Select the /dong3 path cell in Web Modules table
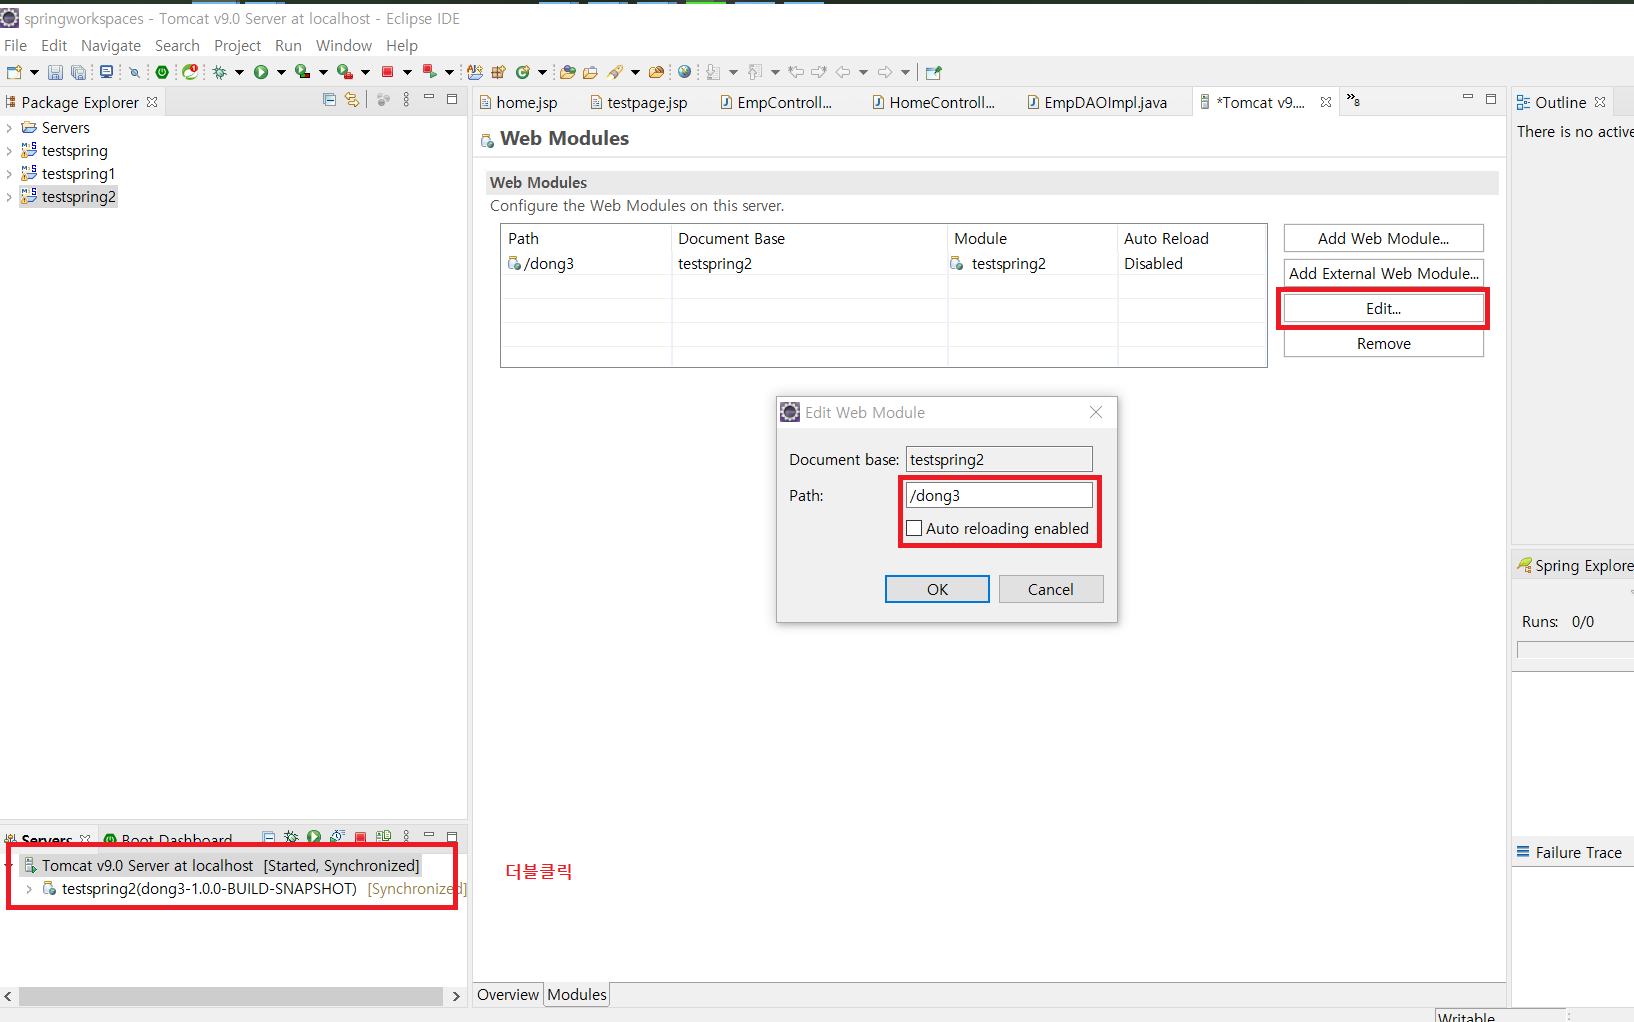The width and height of the screenshot is (1634, 1022). coord(586,263)
